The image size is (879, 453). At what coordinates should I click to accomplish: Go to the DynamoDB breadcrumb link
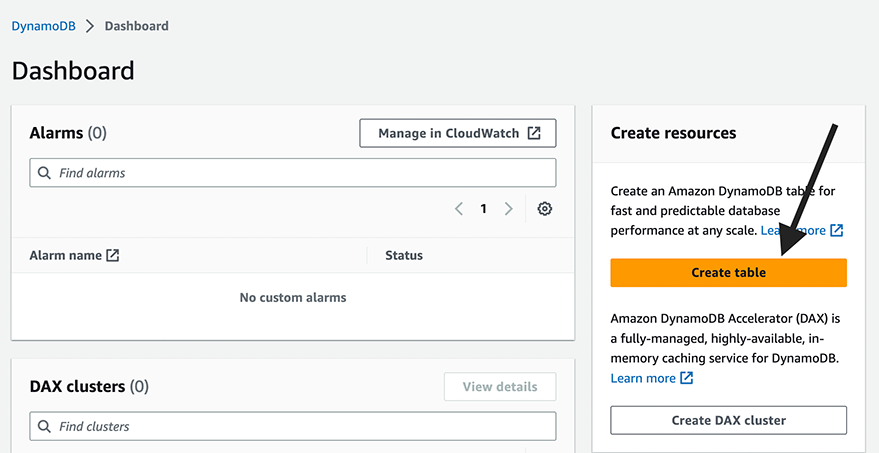[x=44, y=26]
